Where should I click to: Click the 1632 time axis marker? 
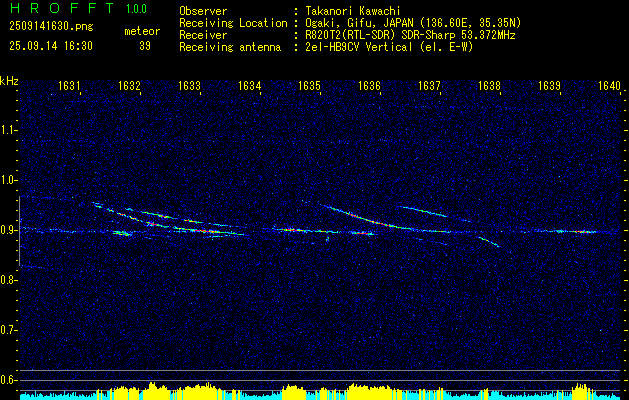pos(129,85)
